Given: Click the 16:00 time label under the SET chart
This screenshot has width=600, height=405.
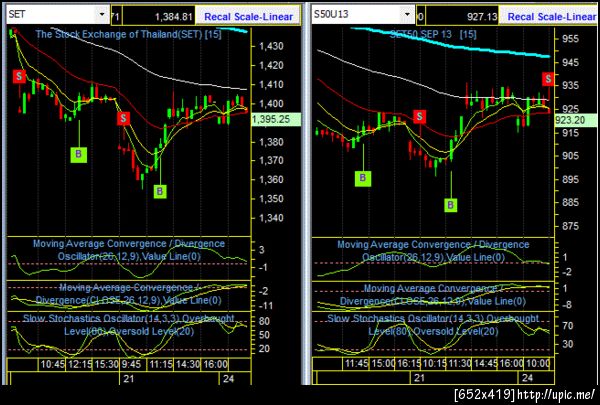Looking at the screenshot, I should 215,364.
